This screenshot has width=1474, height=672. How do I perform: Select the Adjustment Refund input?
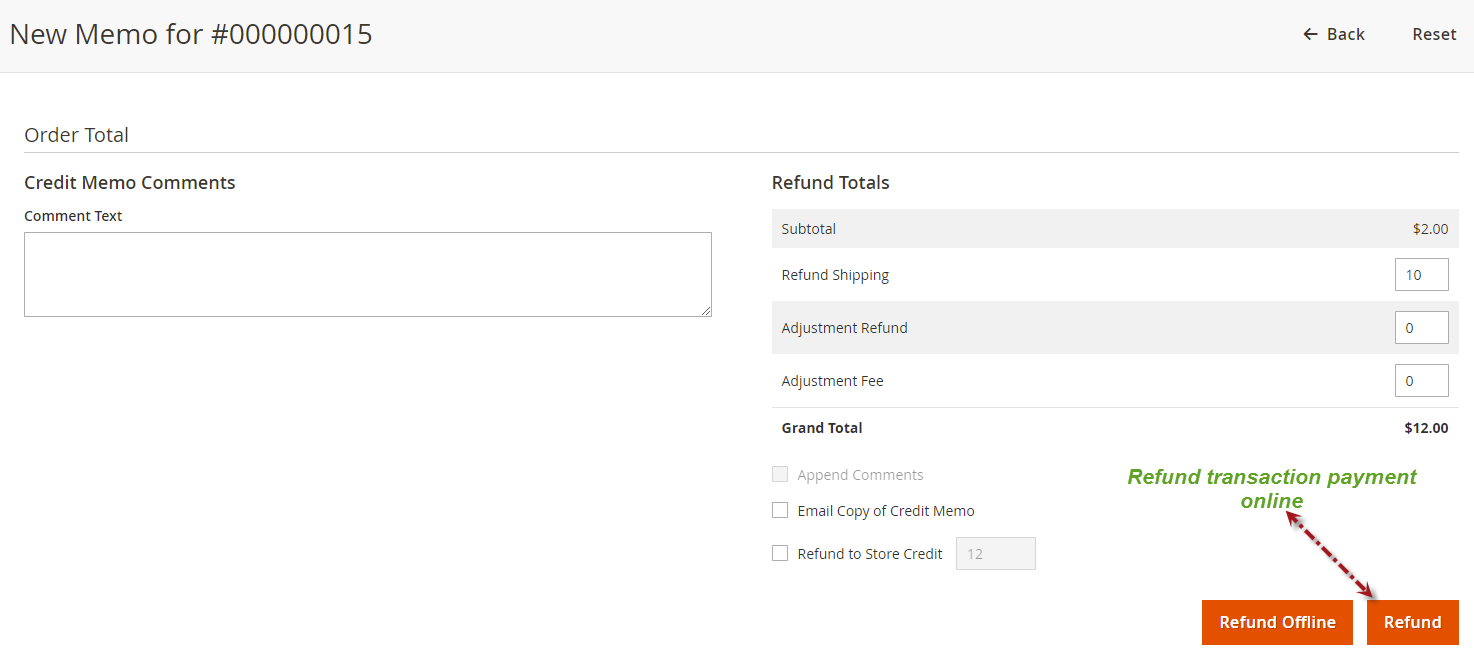click(1421, 328)
